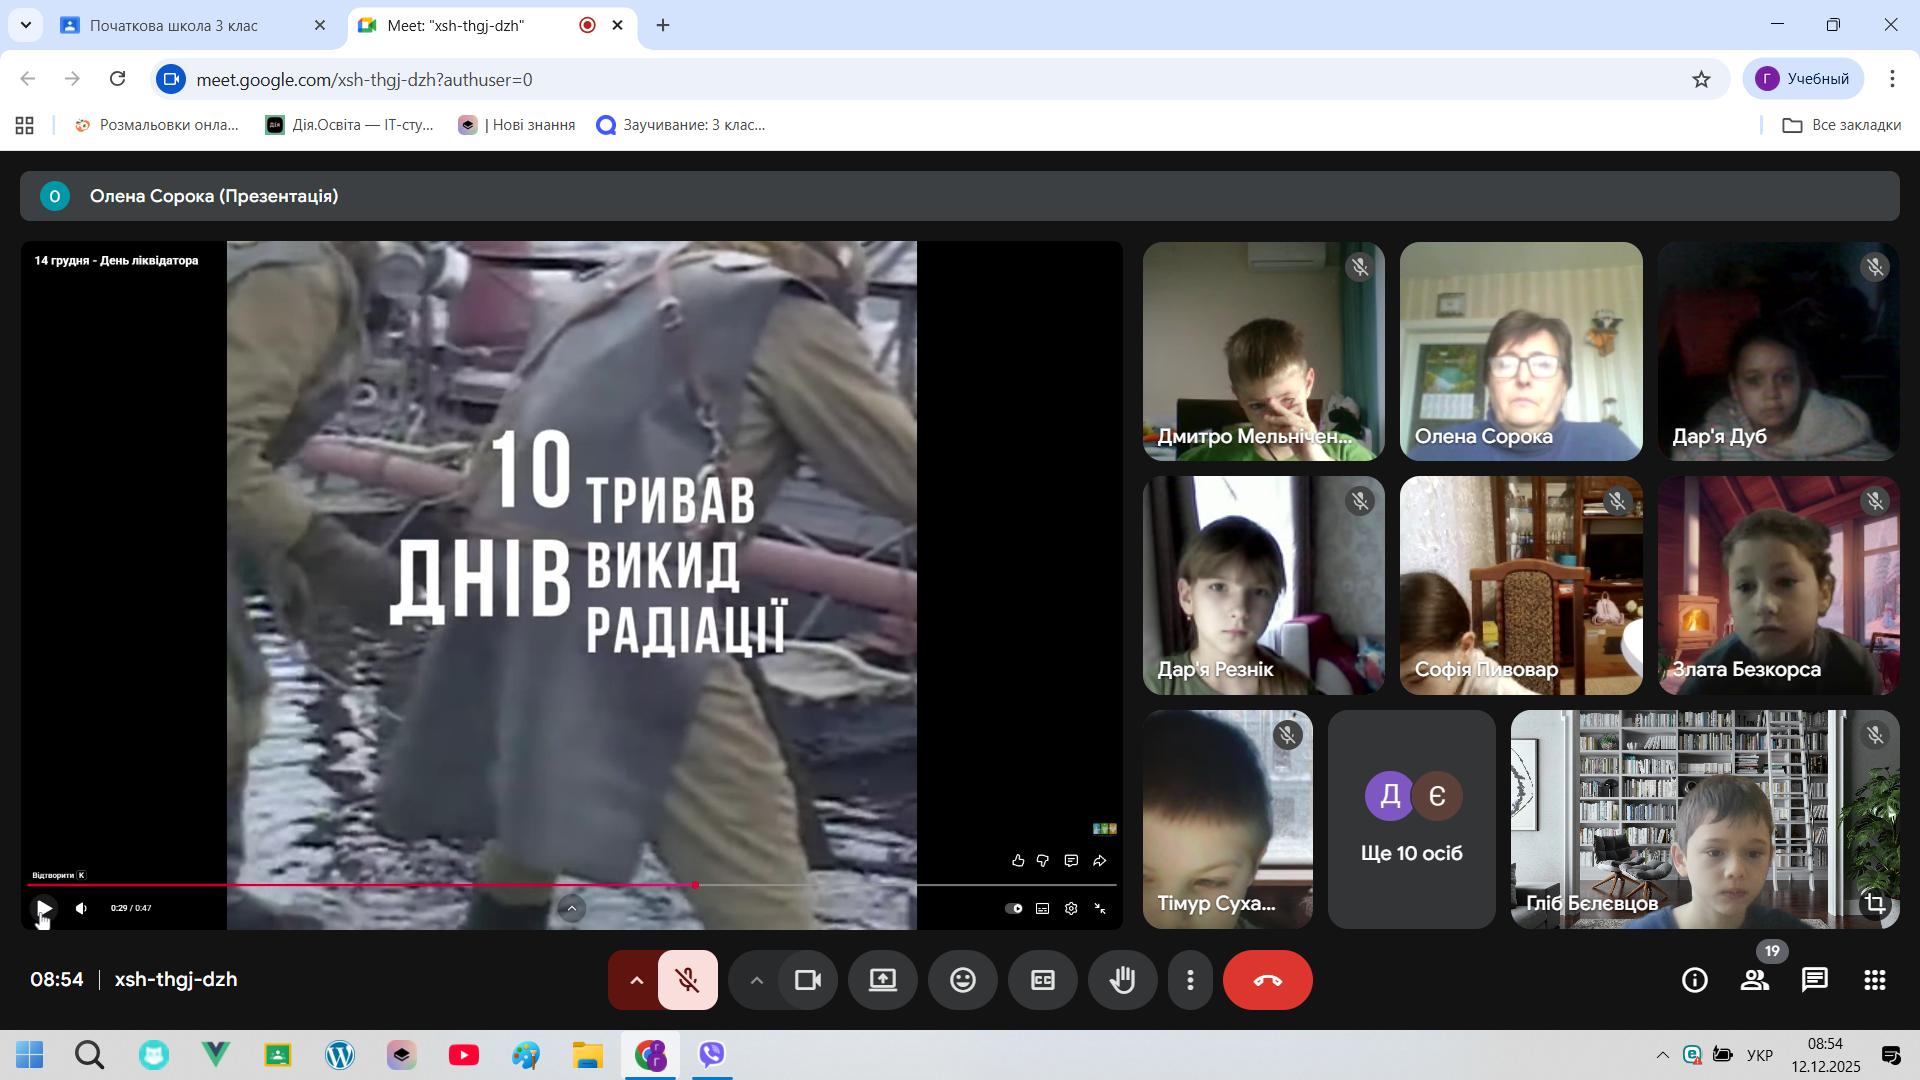This screenshot has width=1920, height=1080.
Task: Open Viber from the Windows taskbar
Action: point(712,1054)
